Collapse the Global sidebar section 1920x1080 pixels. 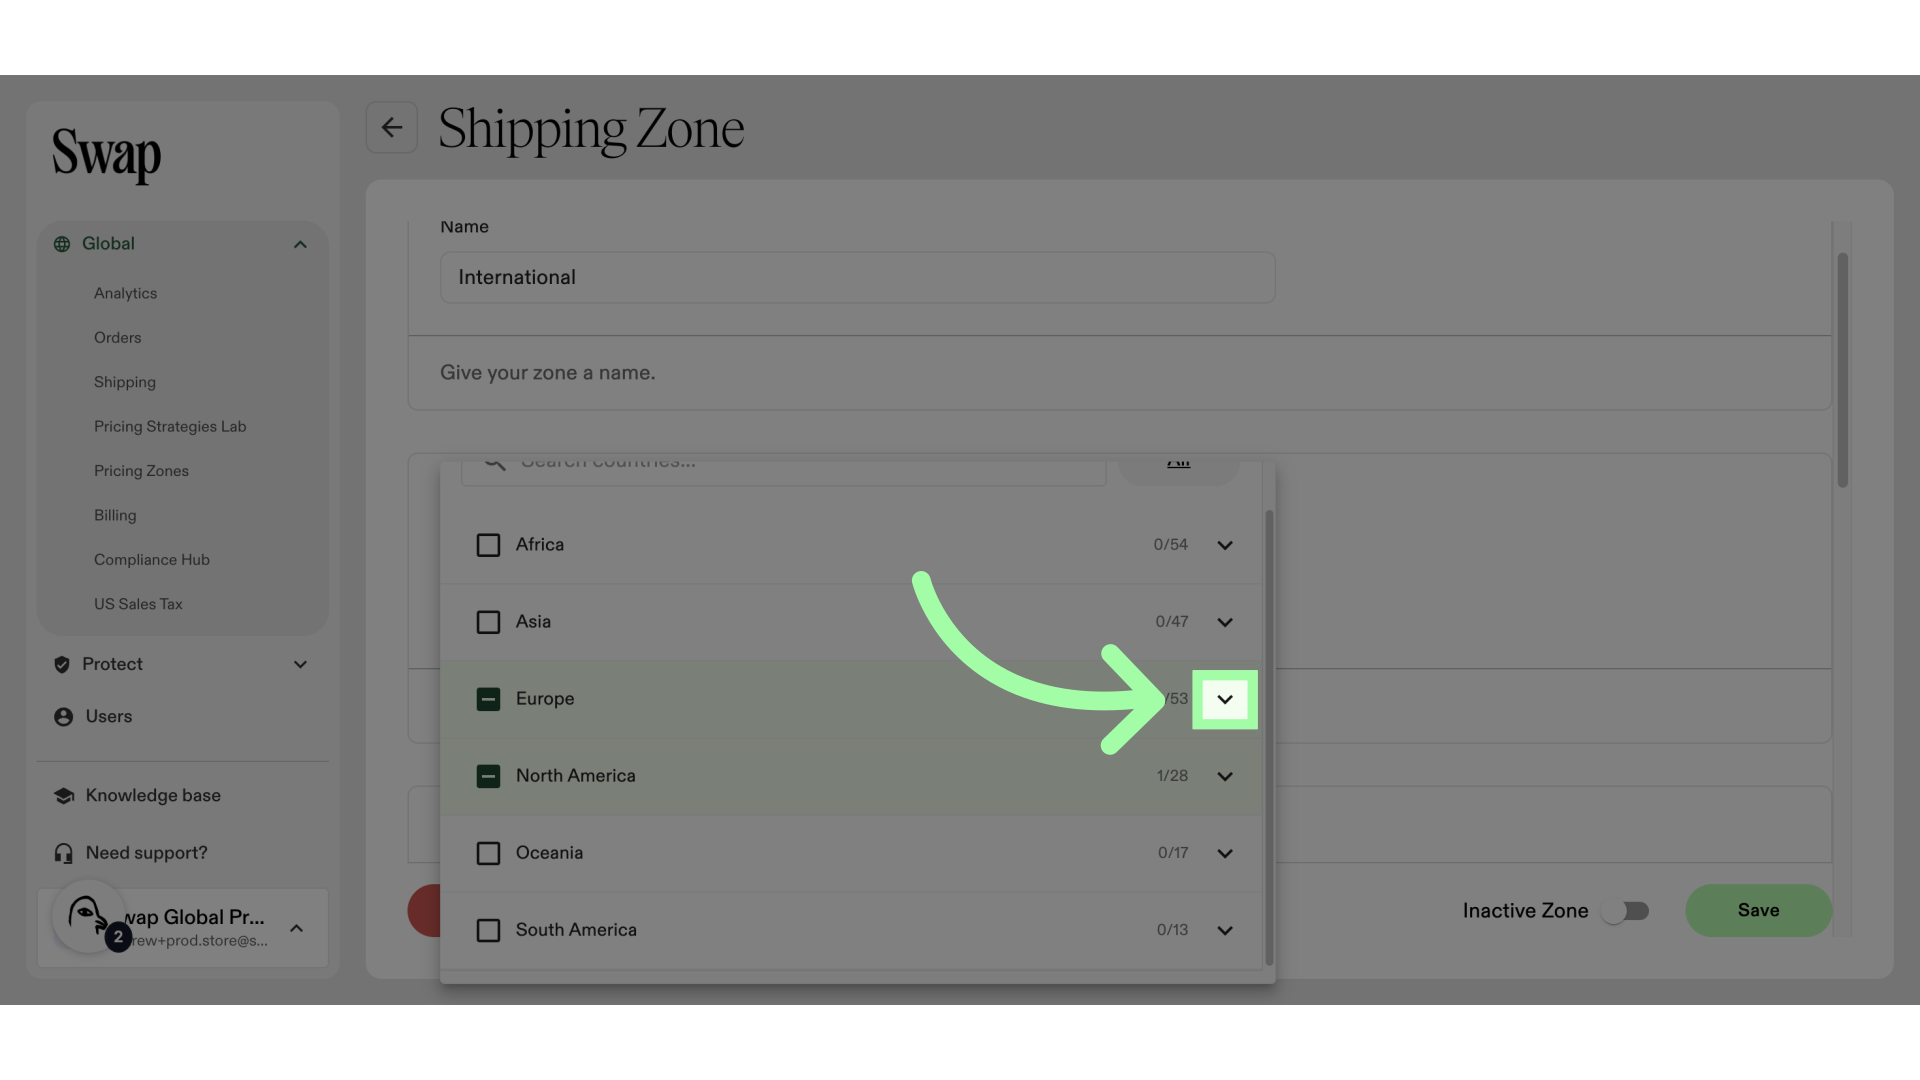(x=300, y=245)
